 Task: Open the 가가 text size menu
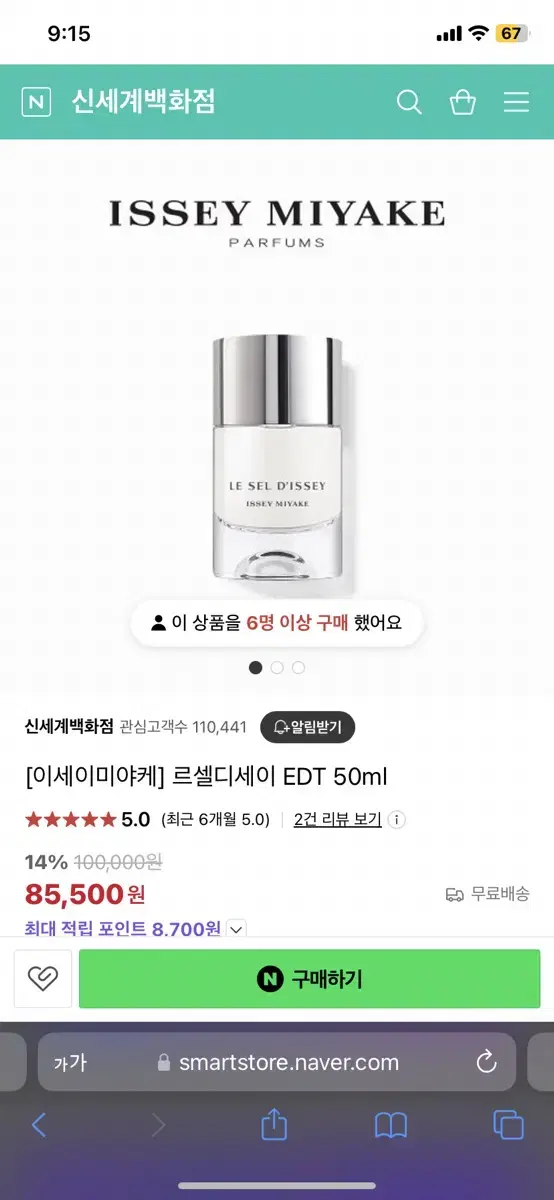(x=70, y=1062)
